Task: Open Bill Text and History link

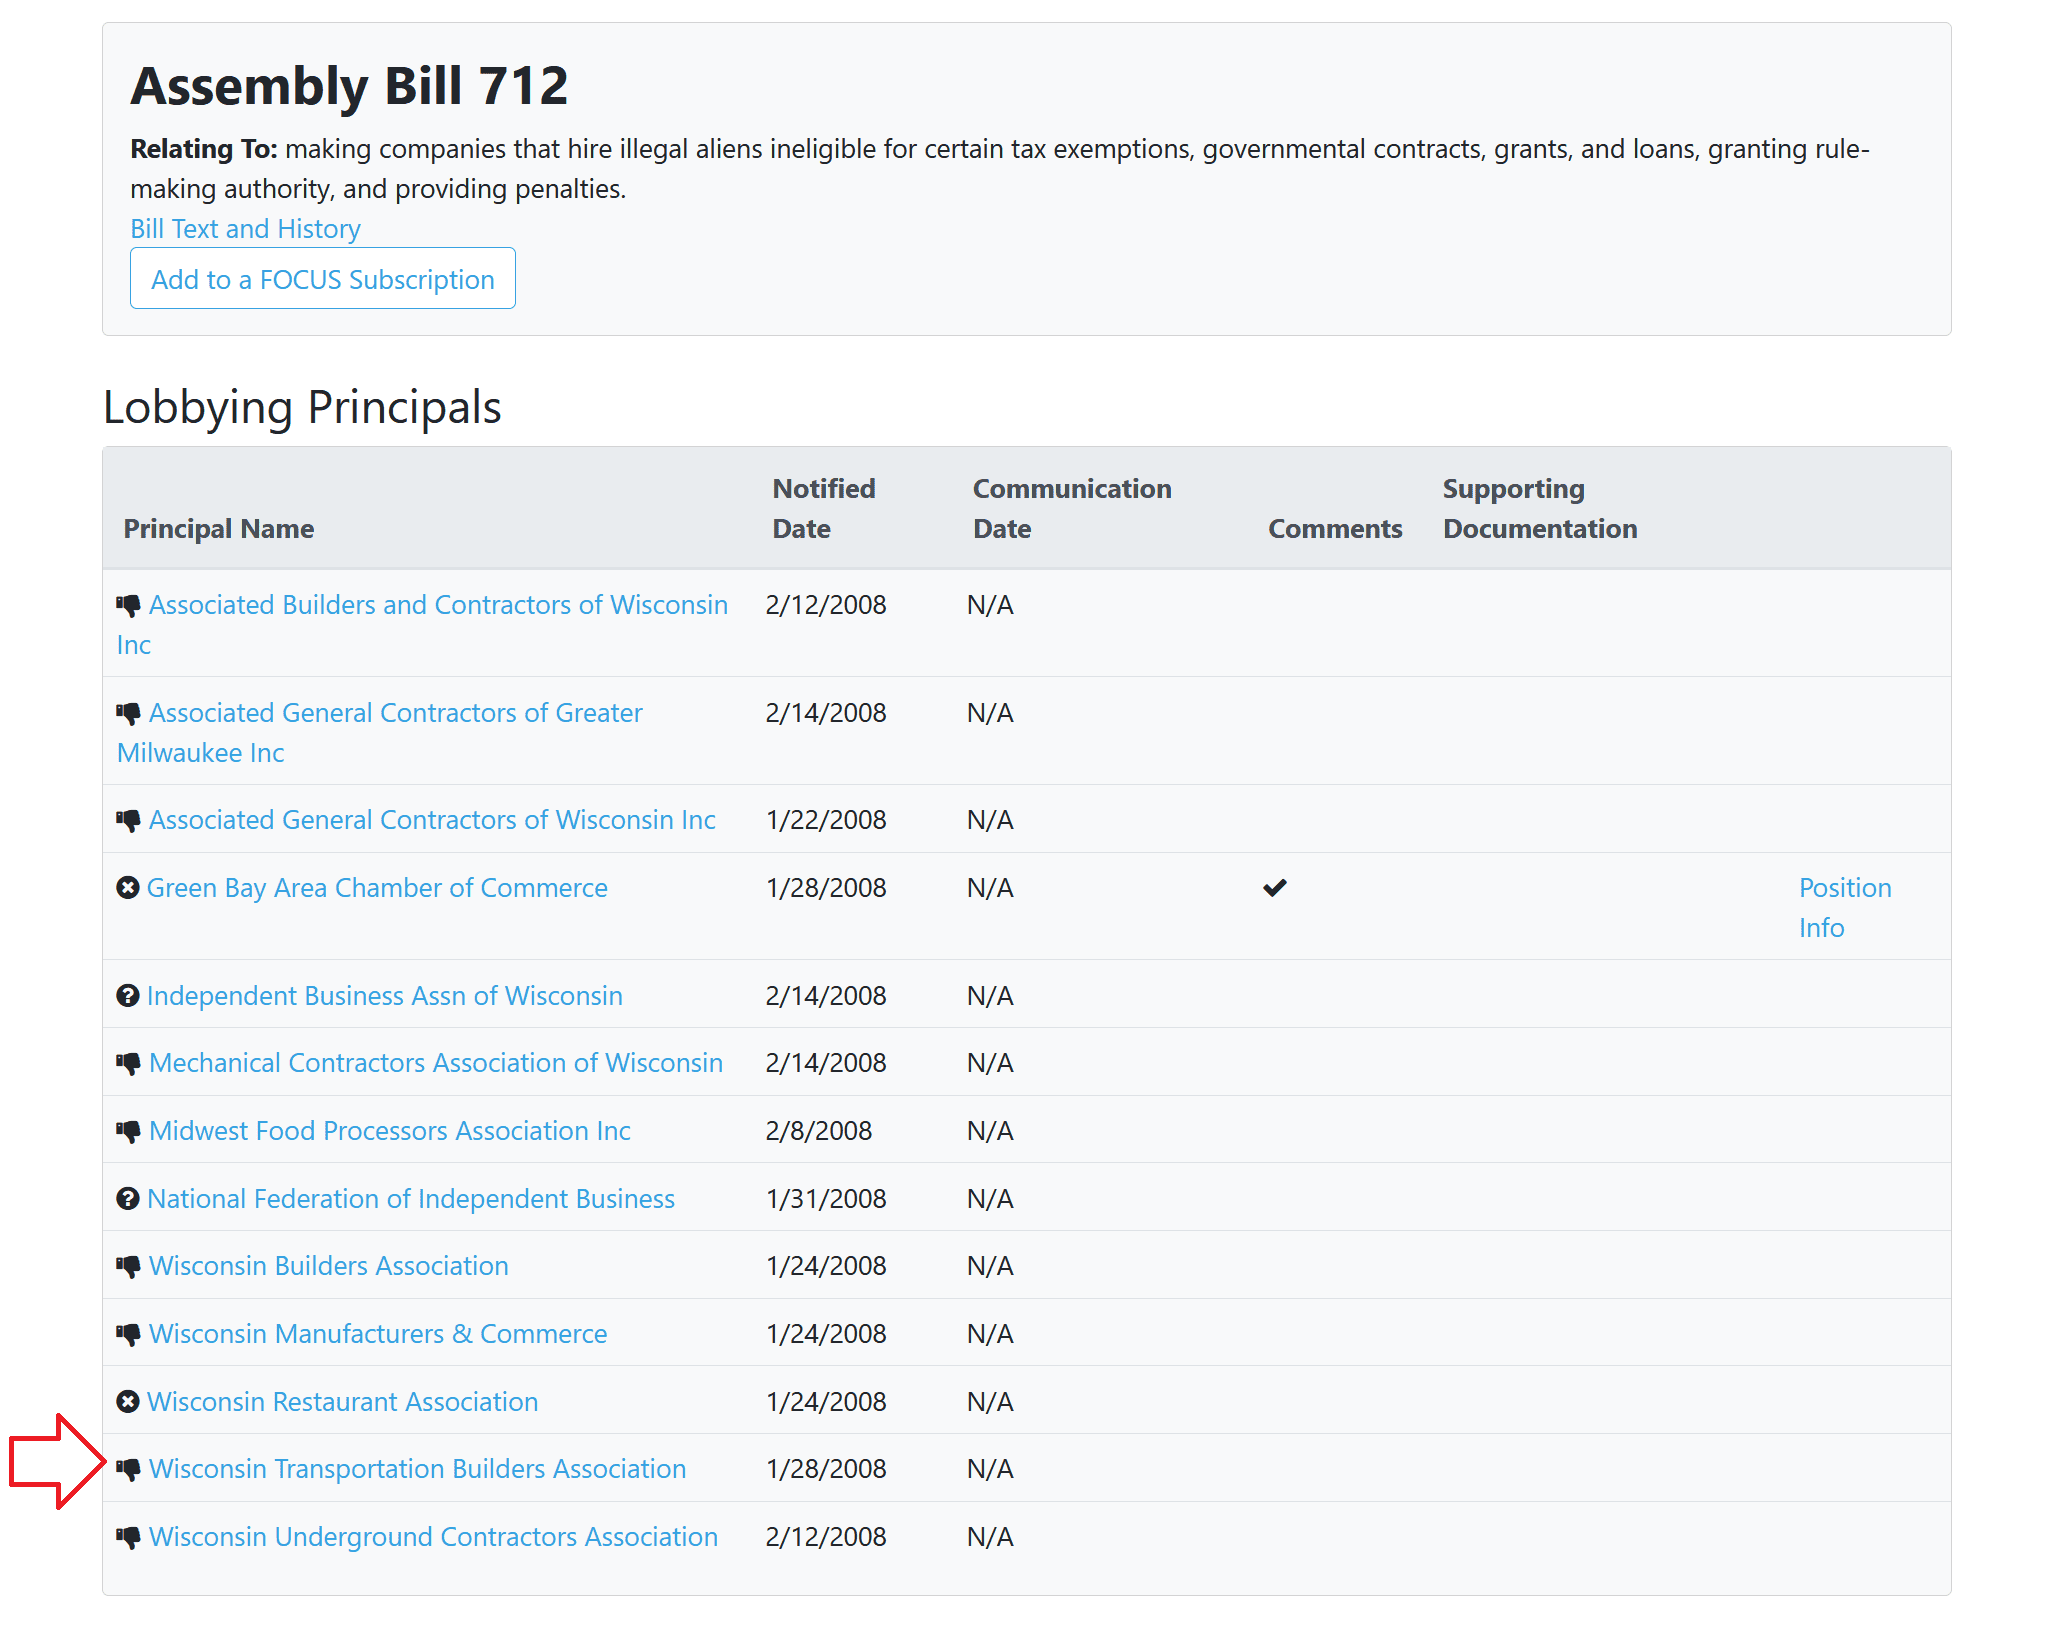Action: 245,229
